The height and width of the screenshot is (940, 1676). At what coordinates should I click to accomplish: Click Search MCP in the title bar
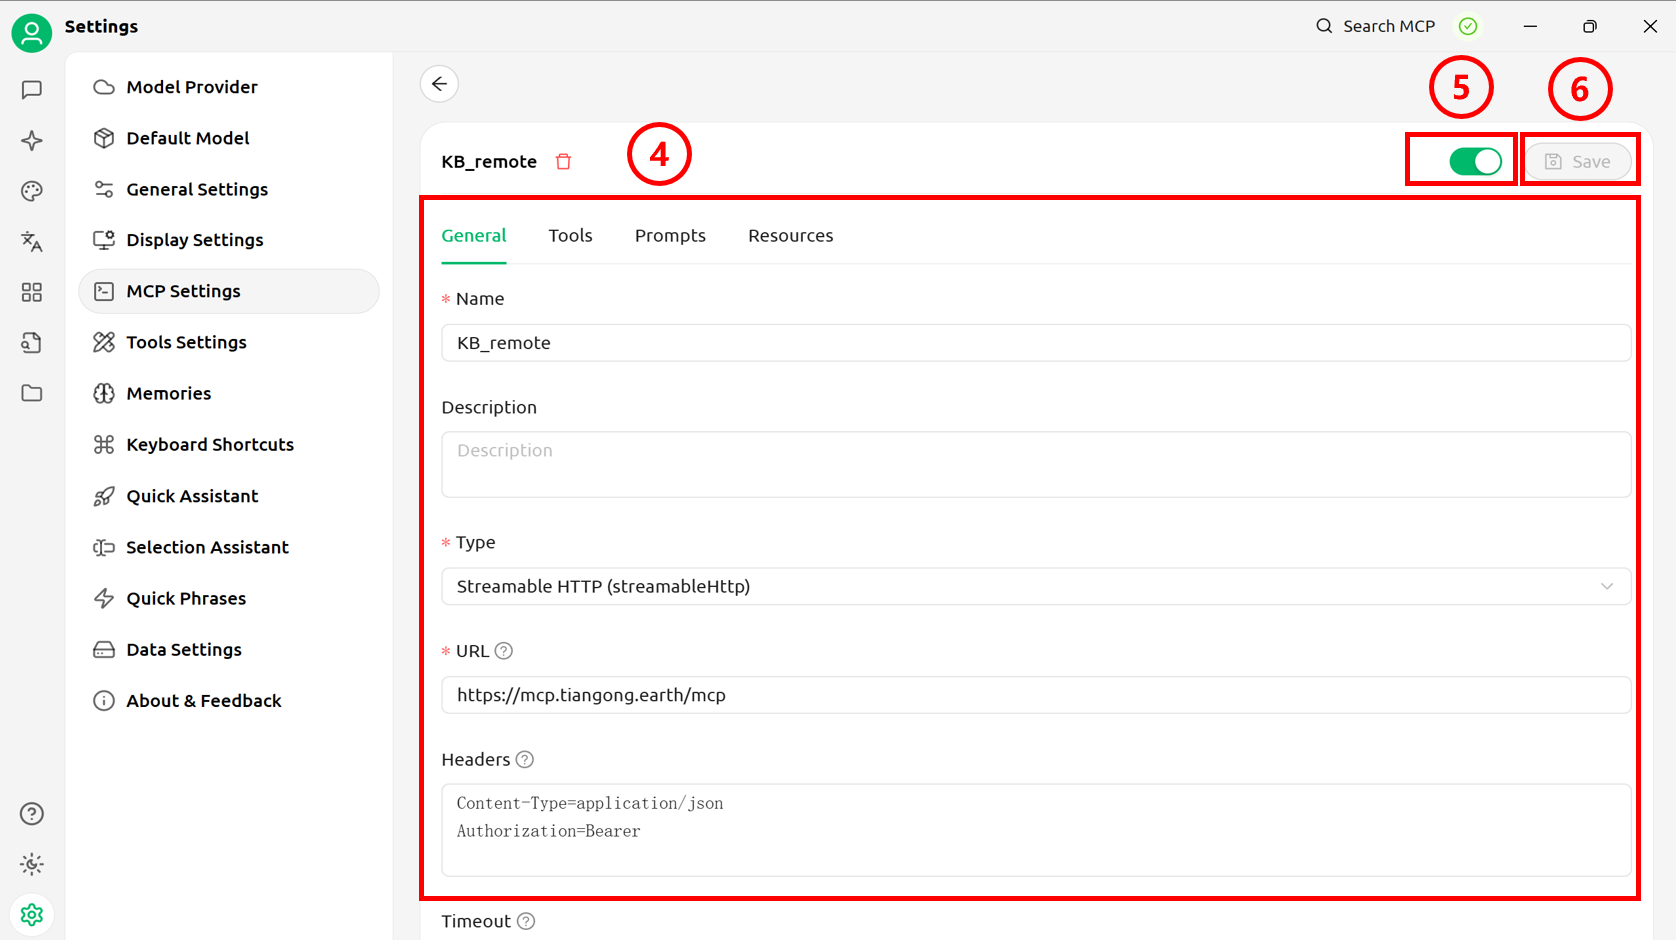click(1376, 26)
